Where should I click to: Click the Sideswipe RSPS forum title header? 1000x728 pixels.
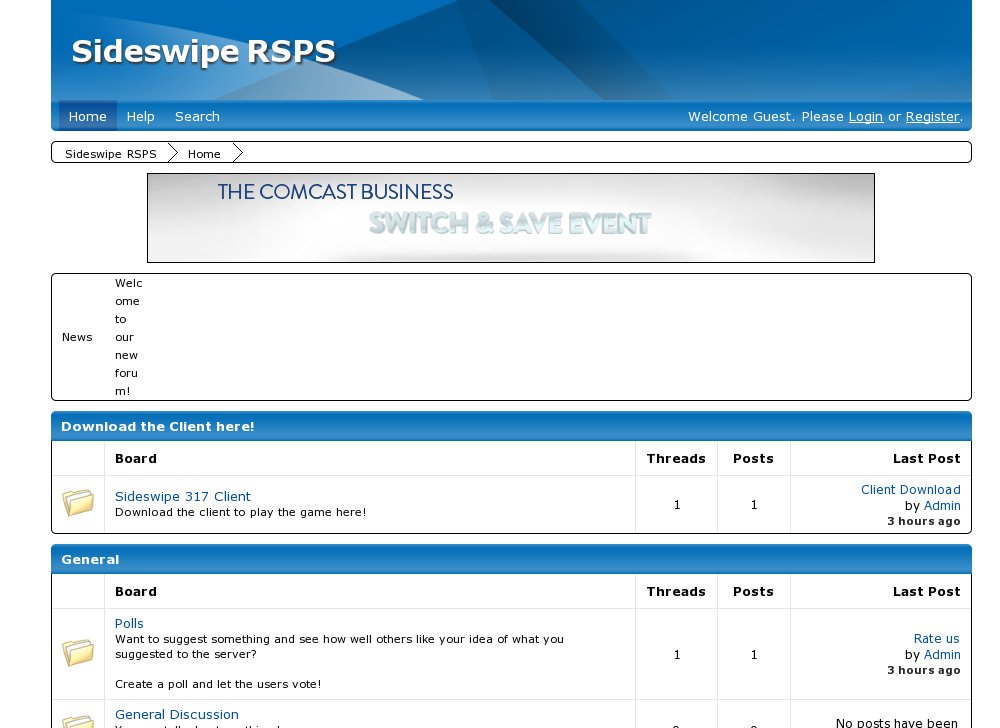(x=203, y=51)
